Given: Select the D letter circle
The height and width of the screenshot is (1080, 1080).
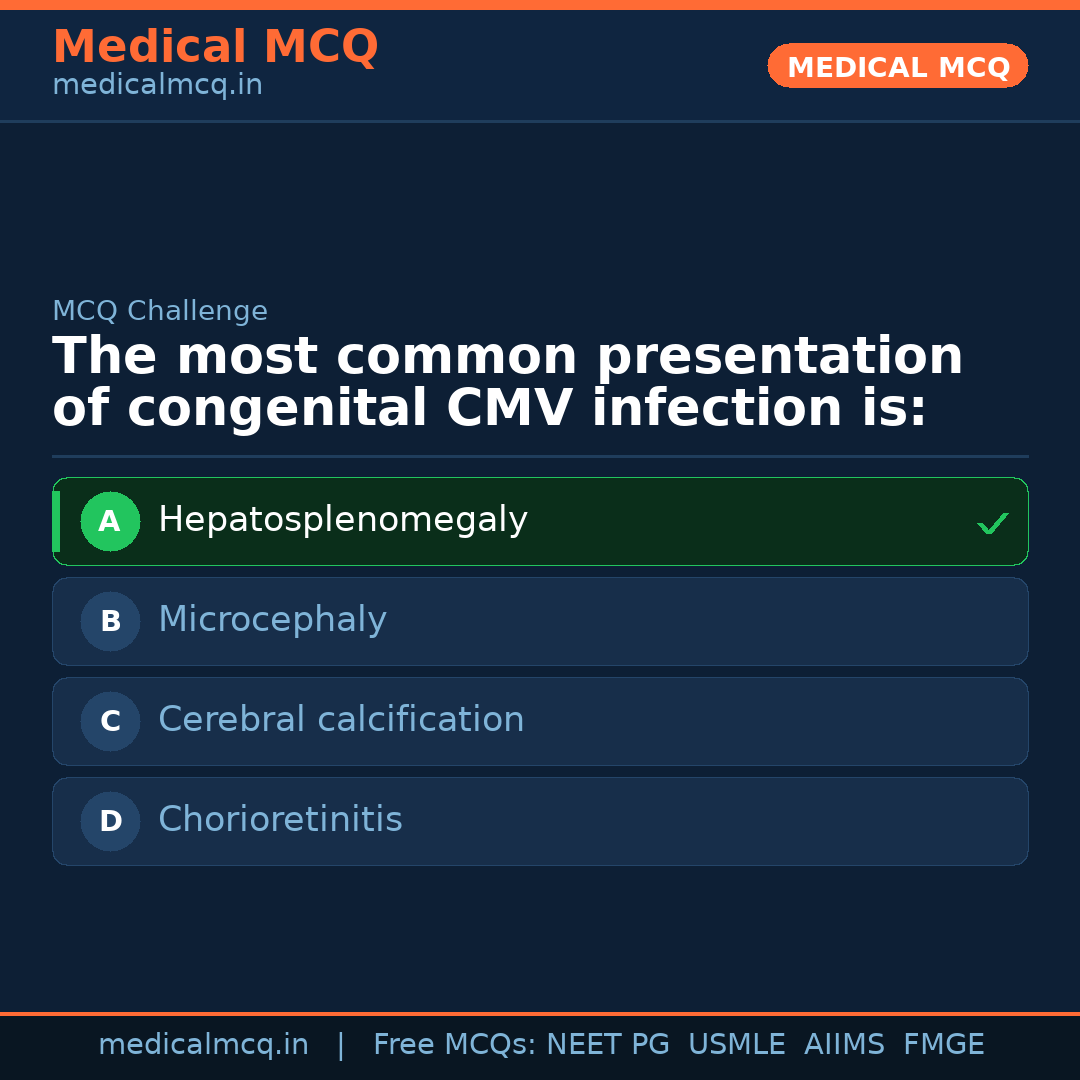Looking at the screenshot, I should [x=110, y=821].
